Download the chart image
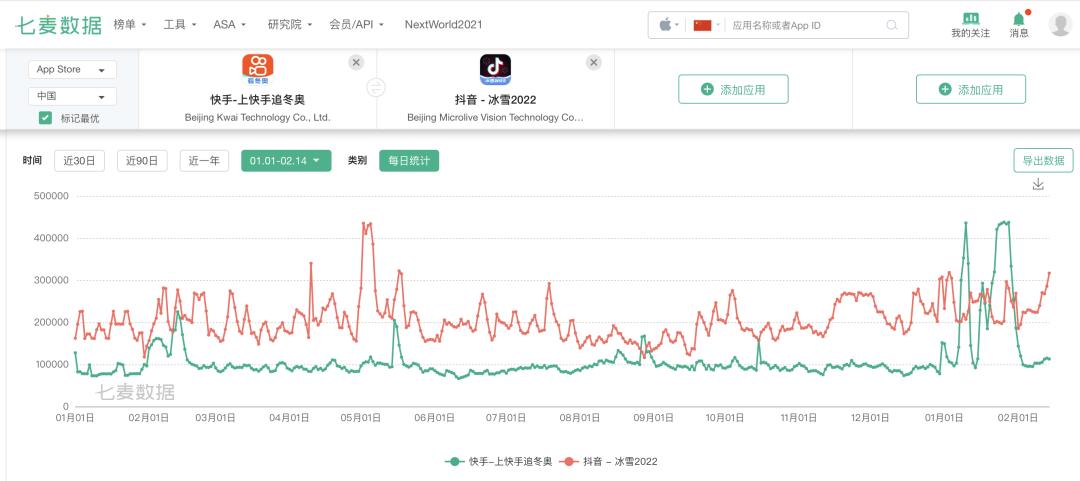Viewport: 1080px width, 481px height. (x=1038, y=184)
